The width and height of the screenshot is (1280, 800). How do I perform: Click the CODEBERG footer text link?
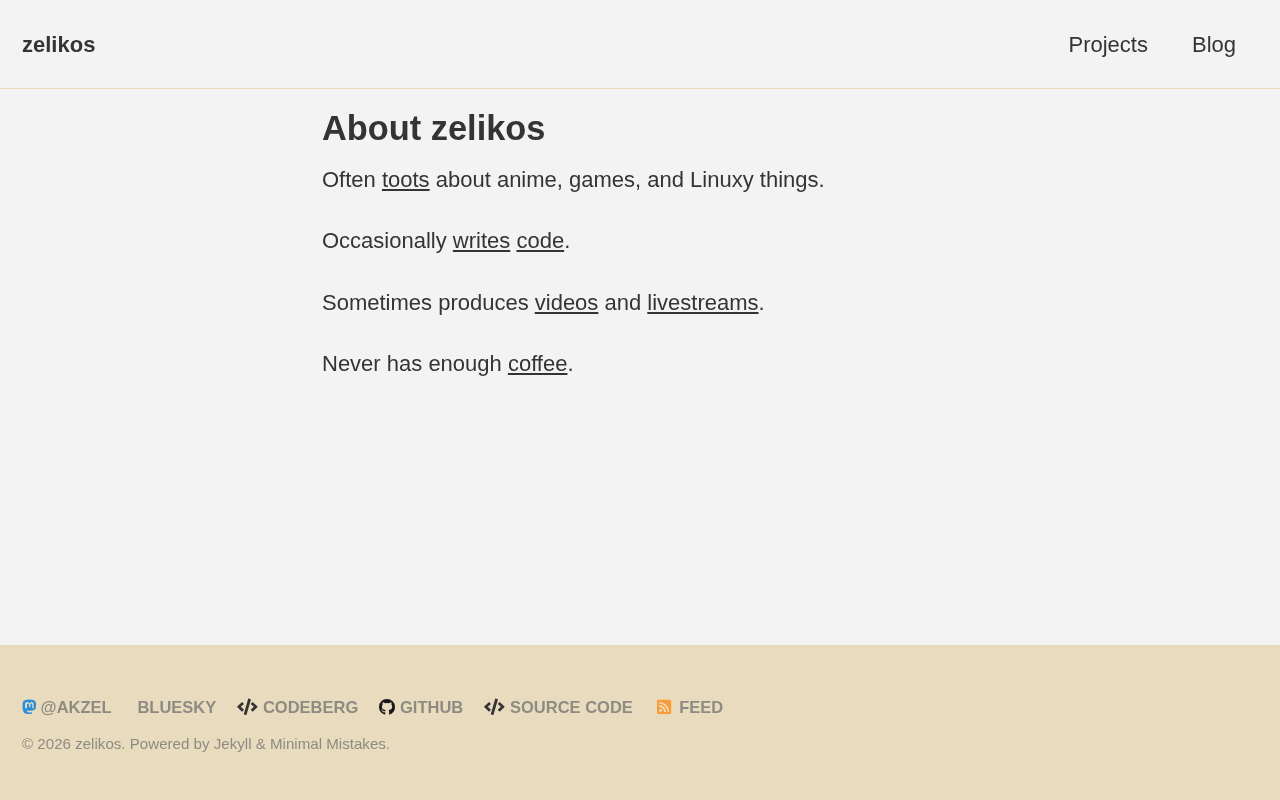[x=310, y=708]
